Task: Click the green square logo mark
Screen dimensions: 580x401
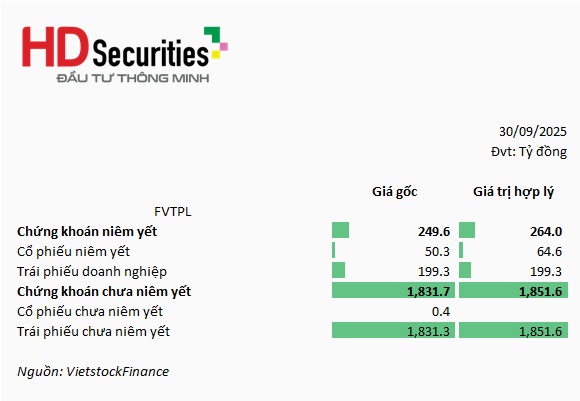Action: (213, 35)
